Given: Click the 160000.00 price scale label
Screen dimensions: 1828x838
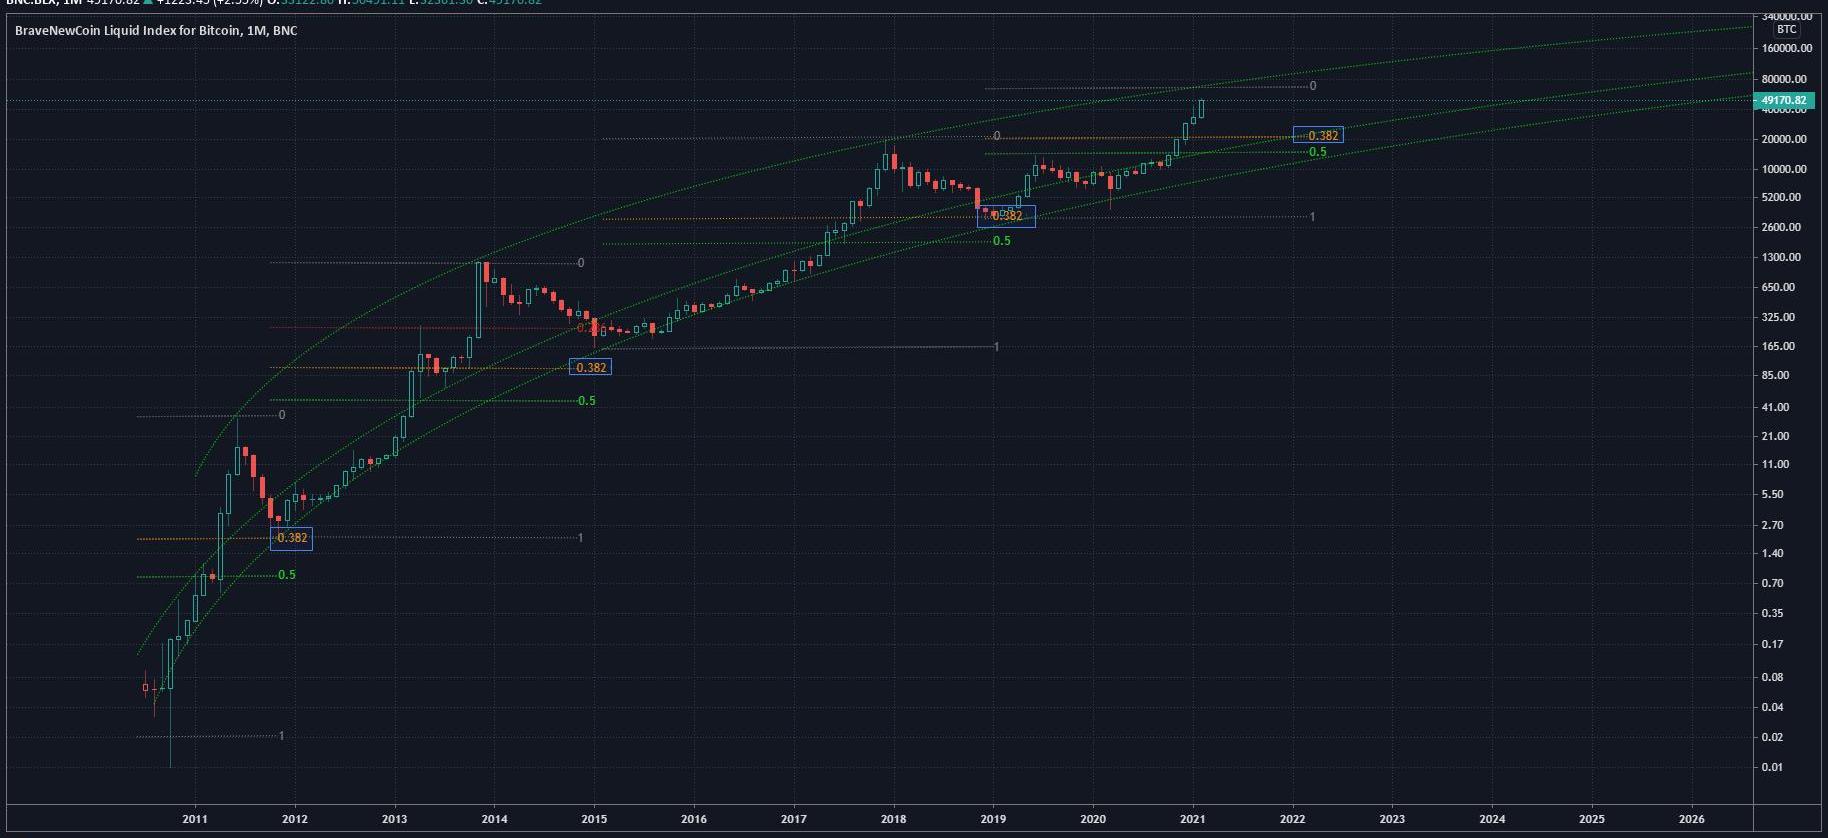Looking at the screenshot, I should point(1784,48).
